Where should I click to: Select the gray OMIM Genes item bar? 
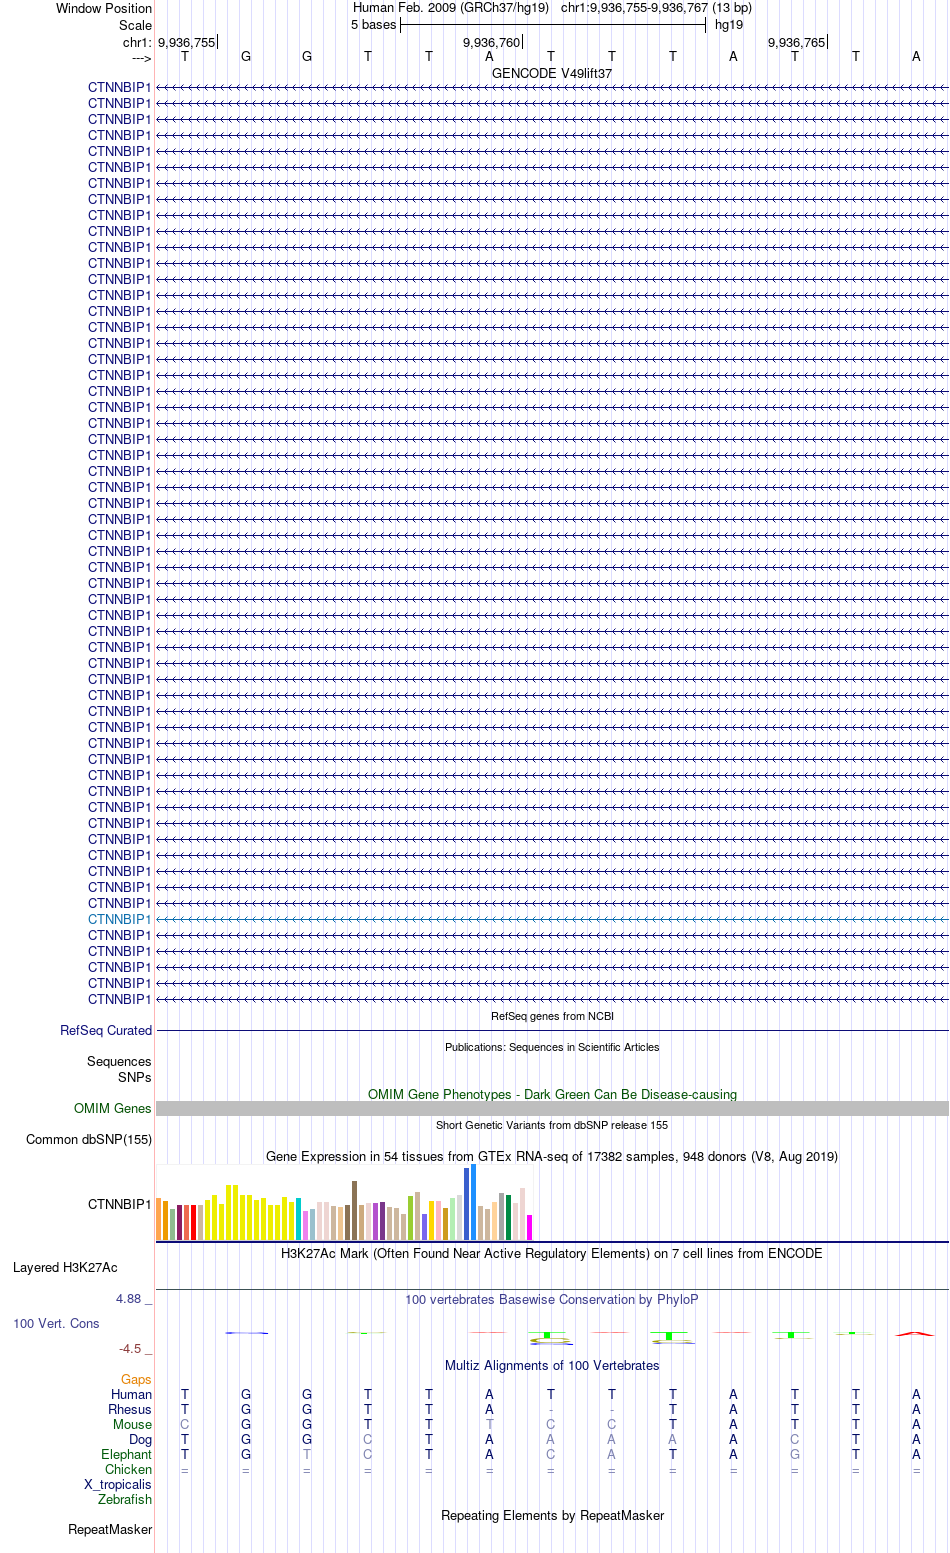(552, 1108)
